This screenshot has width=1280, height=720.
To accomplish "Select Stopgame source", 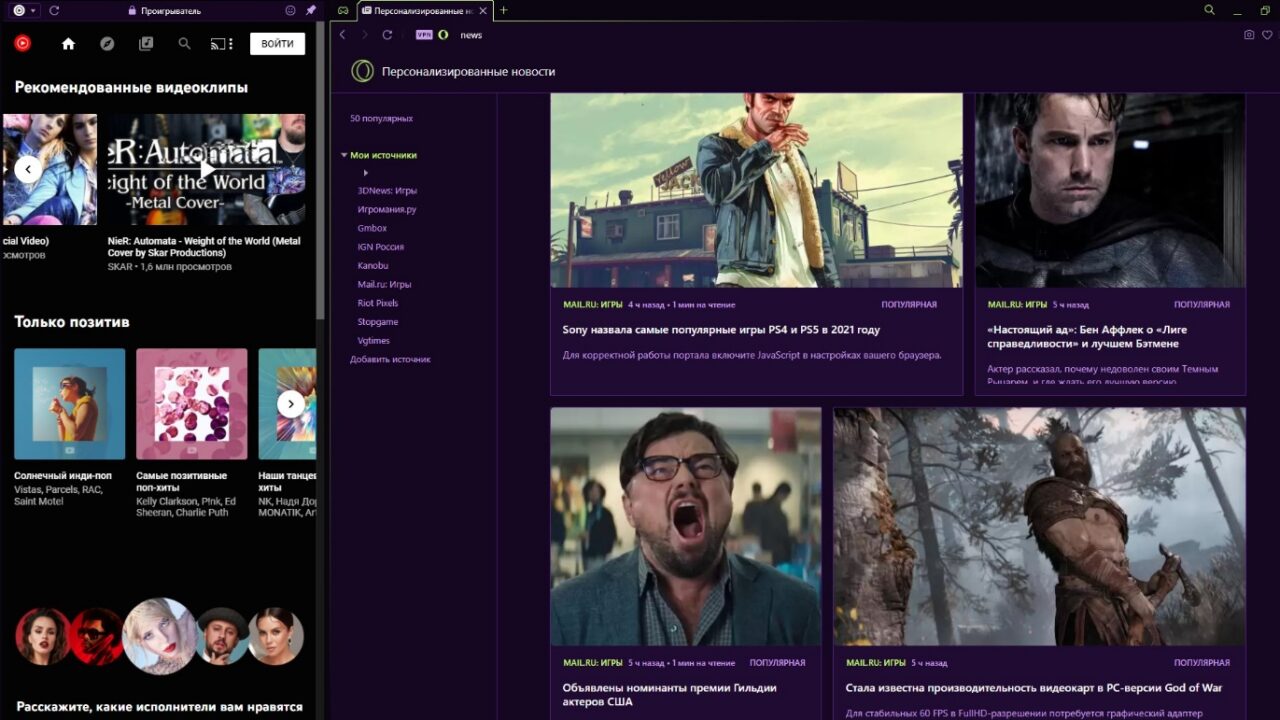I will [378, 322].
